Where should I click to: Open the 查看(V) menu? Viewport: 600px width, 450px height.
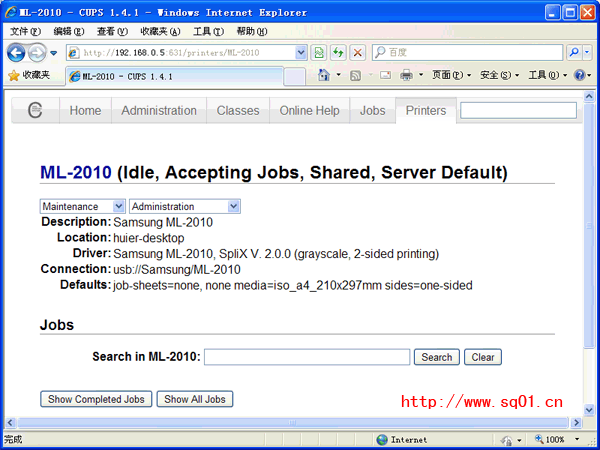(112, 31)
